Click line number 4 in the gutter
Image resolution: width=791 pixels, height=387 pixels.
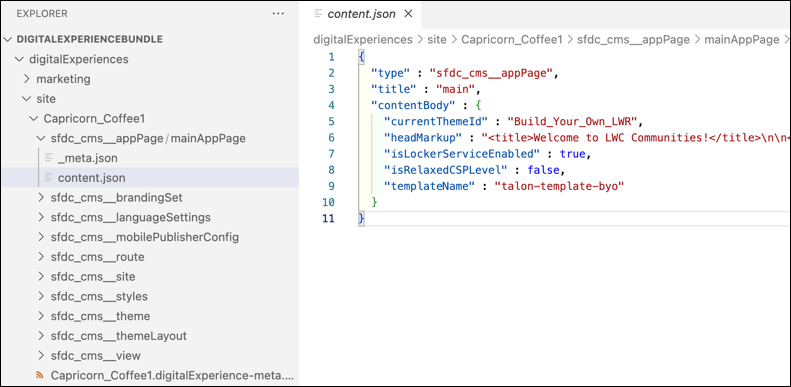(x=331, y=105)
